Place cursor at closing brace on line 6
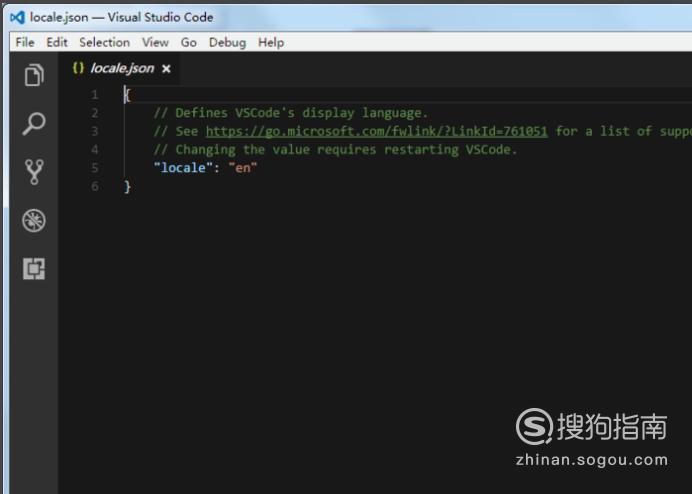The height and width of the screenshot is (494, 692). tap(127, 187)
